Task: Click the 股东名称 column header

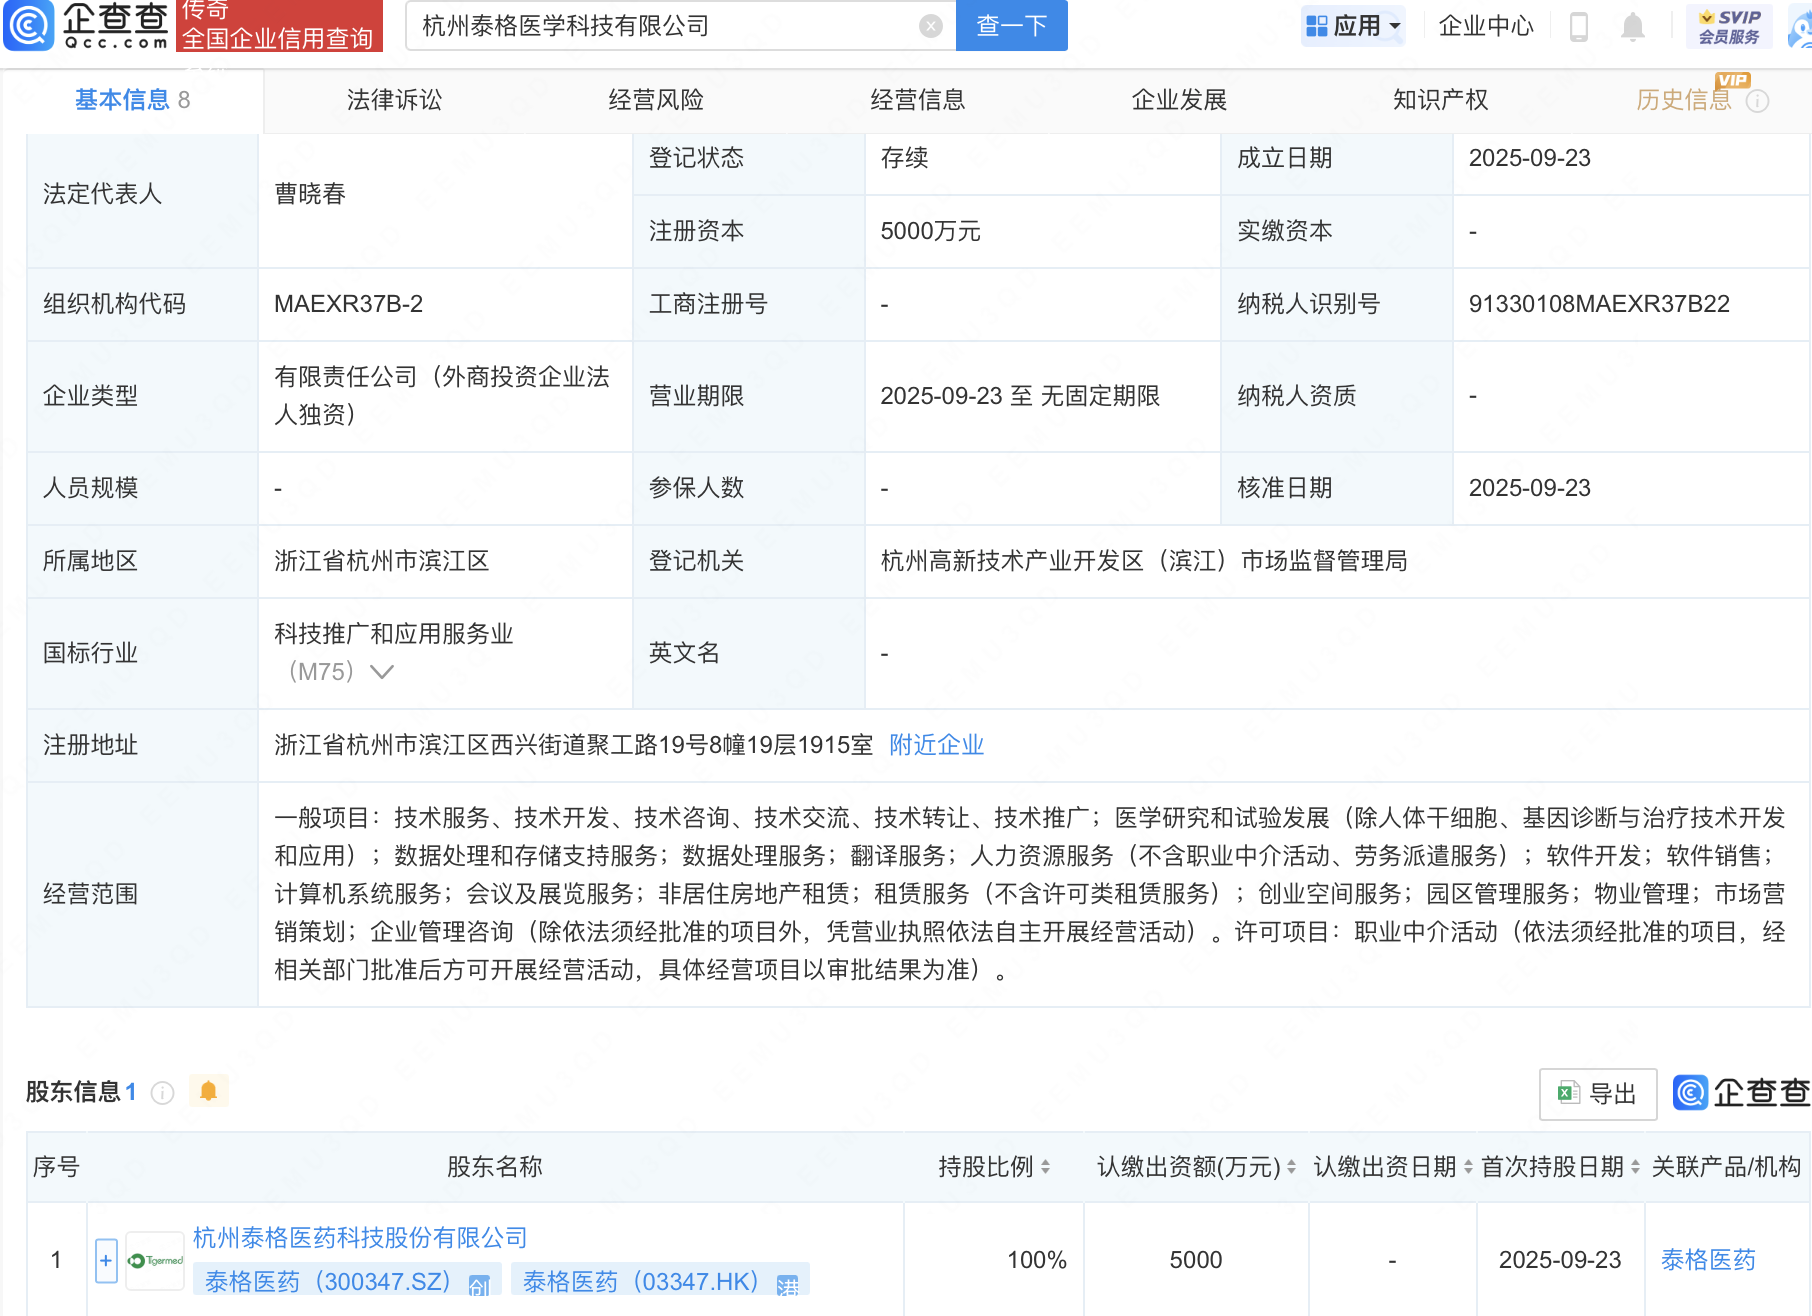Action: click(x=495, y=1167)
